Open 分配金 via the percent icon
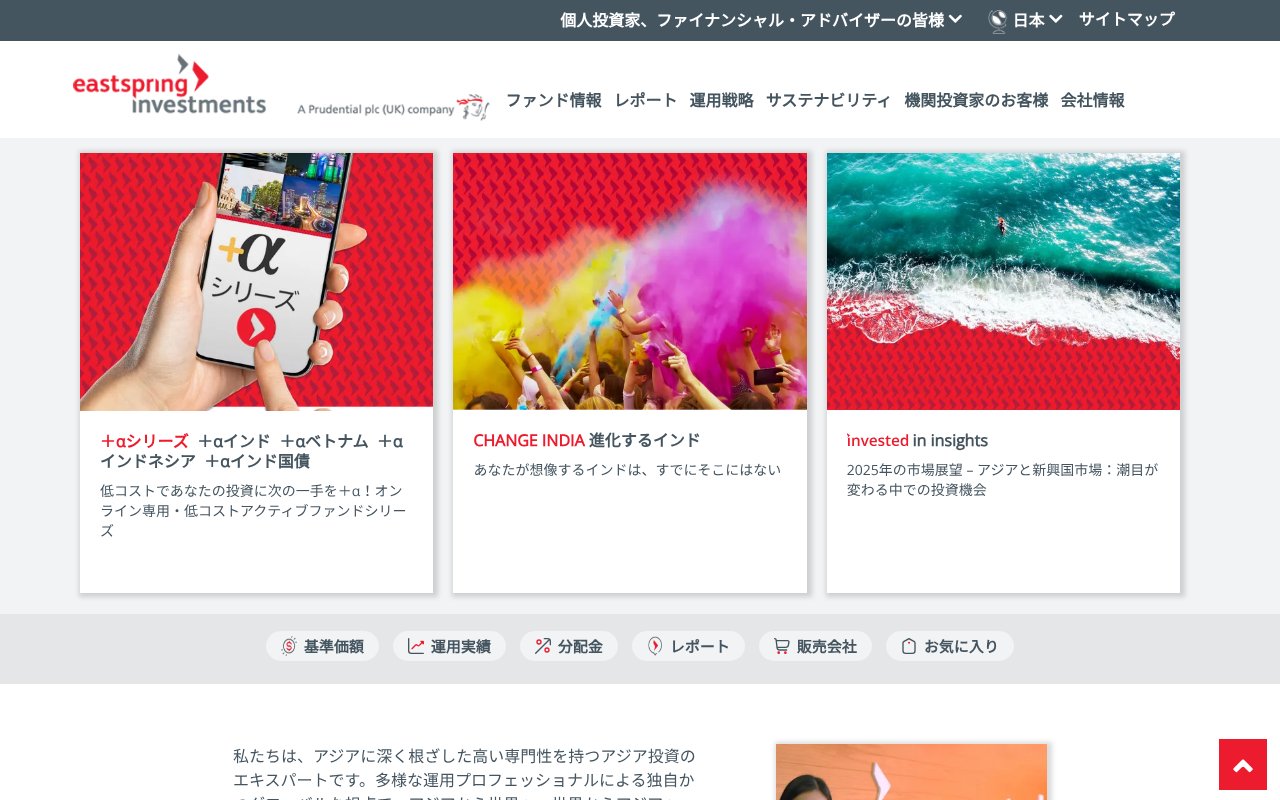The height and width of the screenshot is (800, 1280). [543, 646]
